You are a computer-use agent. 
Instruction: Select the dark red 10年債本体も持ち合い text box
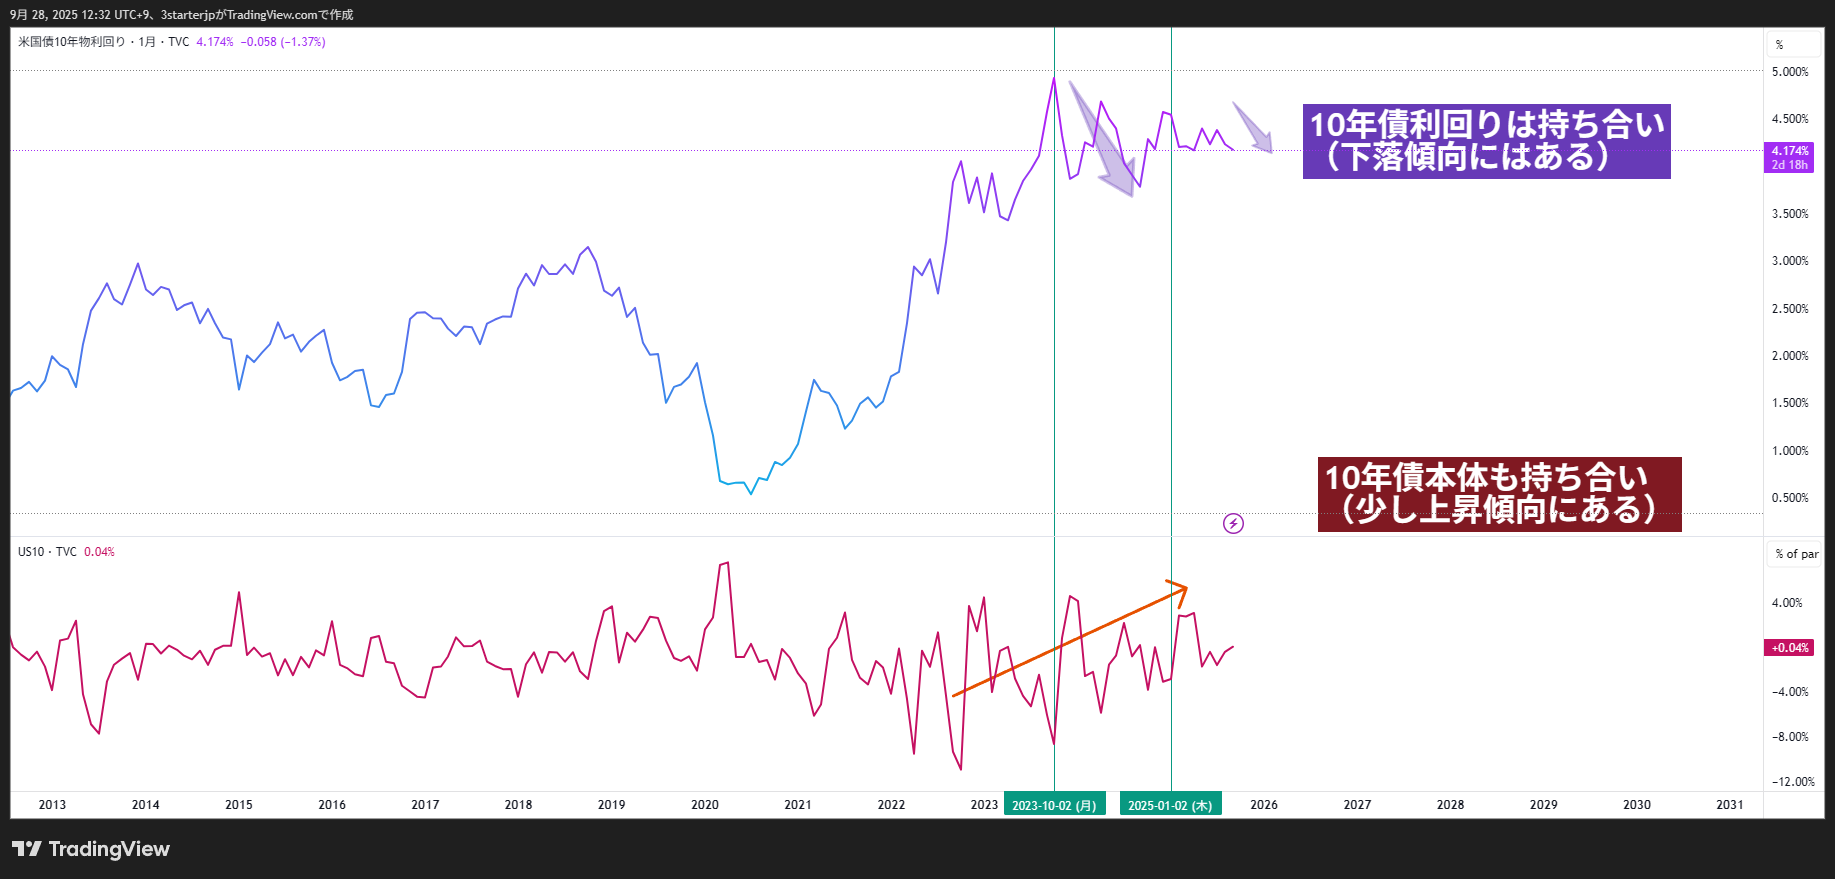point(1499,494)
